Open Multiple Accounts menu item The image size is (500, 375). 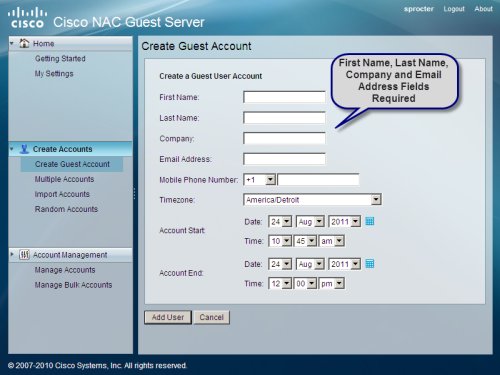click(x=64, y=179)
